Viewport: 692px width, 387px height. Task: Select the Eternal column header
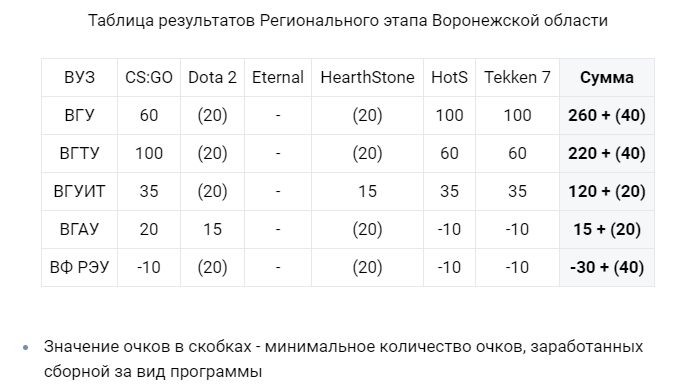click(278, 78)
